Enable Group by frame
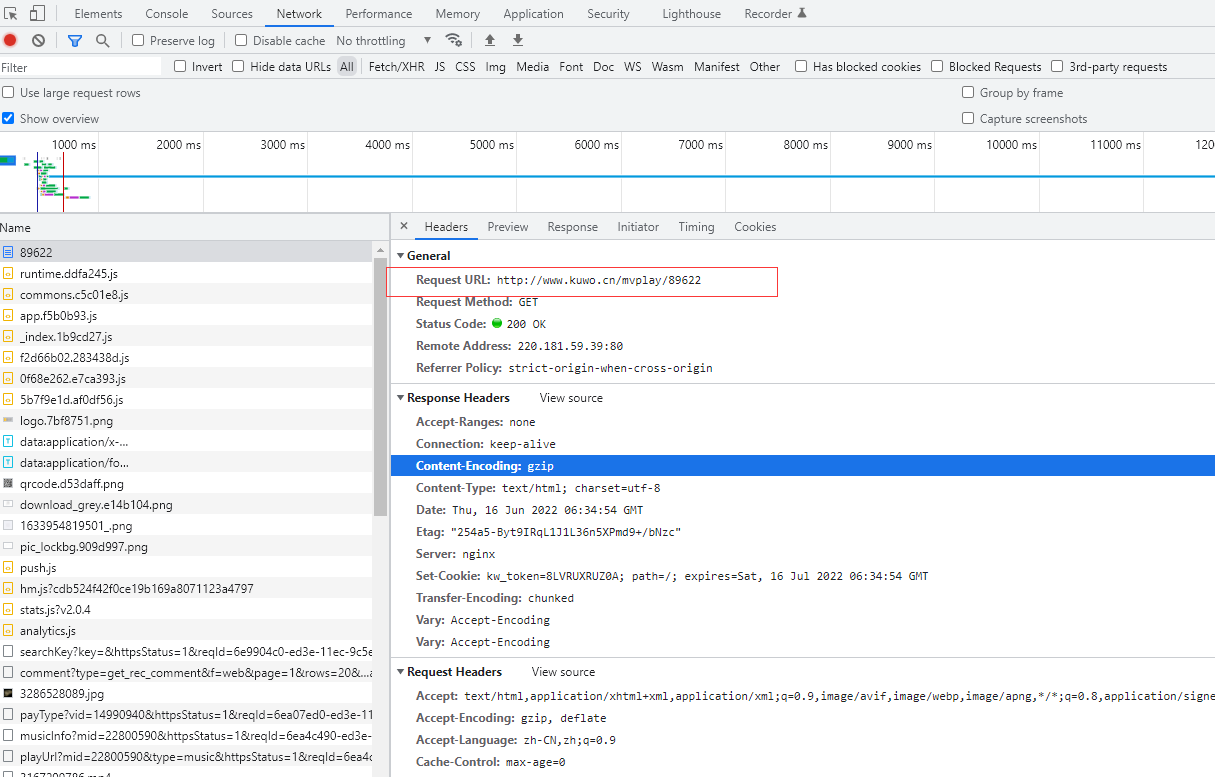Screen dimensions: 1215x777 point(968,92)
